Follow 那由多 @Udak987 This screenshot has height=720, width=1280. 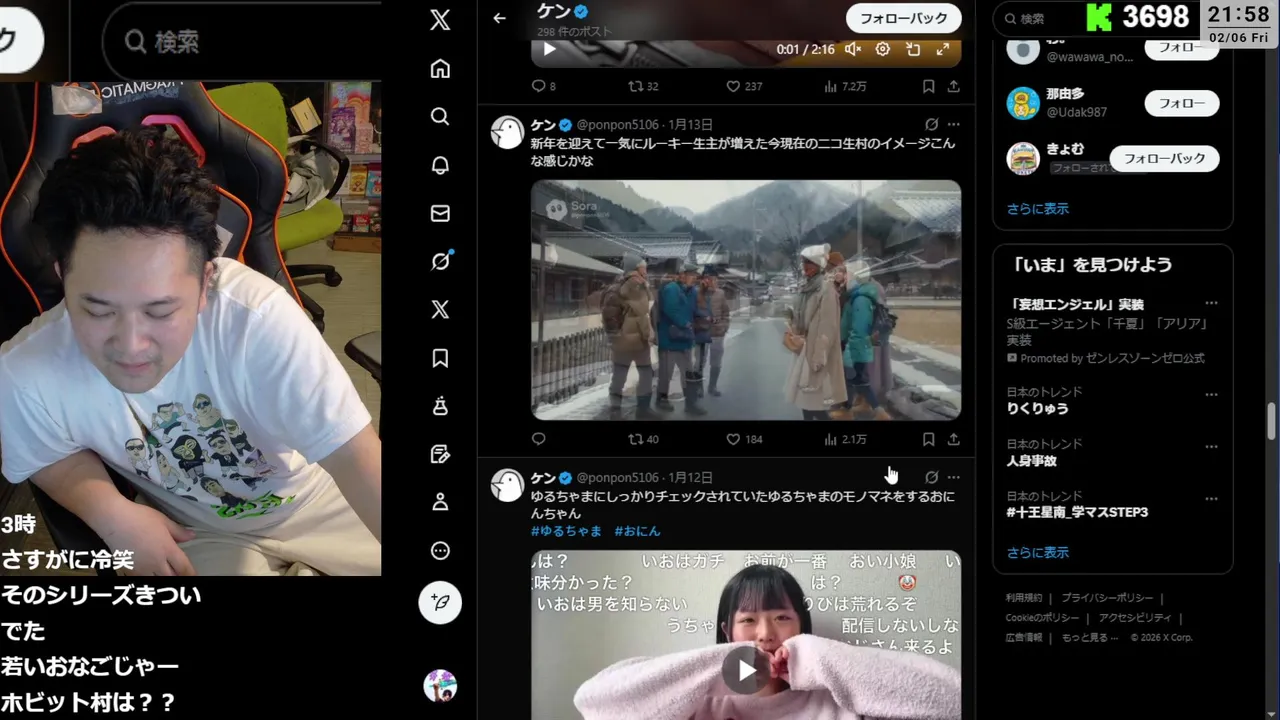click(x=1182, y=103)
